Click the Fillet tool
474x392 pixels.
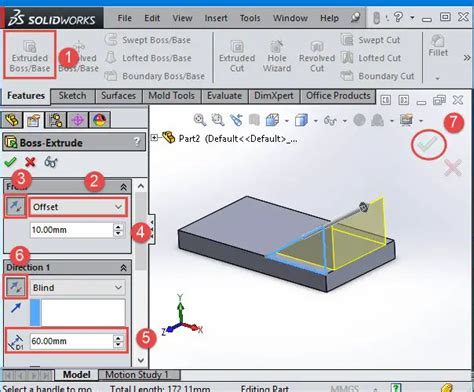pos(438,46)
